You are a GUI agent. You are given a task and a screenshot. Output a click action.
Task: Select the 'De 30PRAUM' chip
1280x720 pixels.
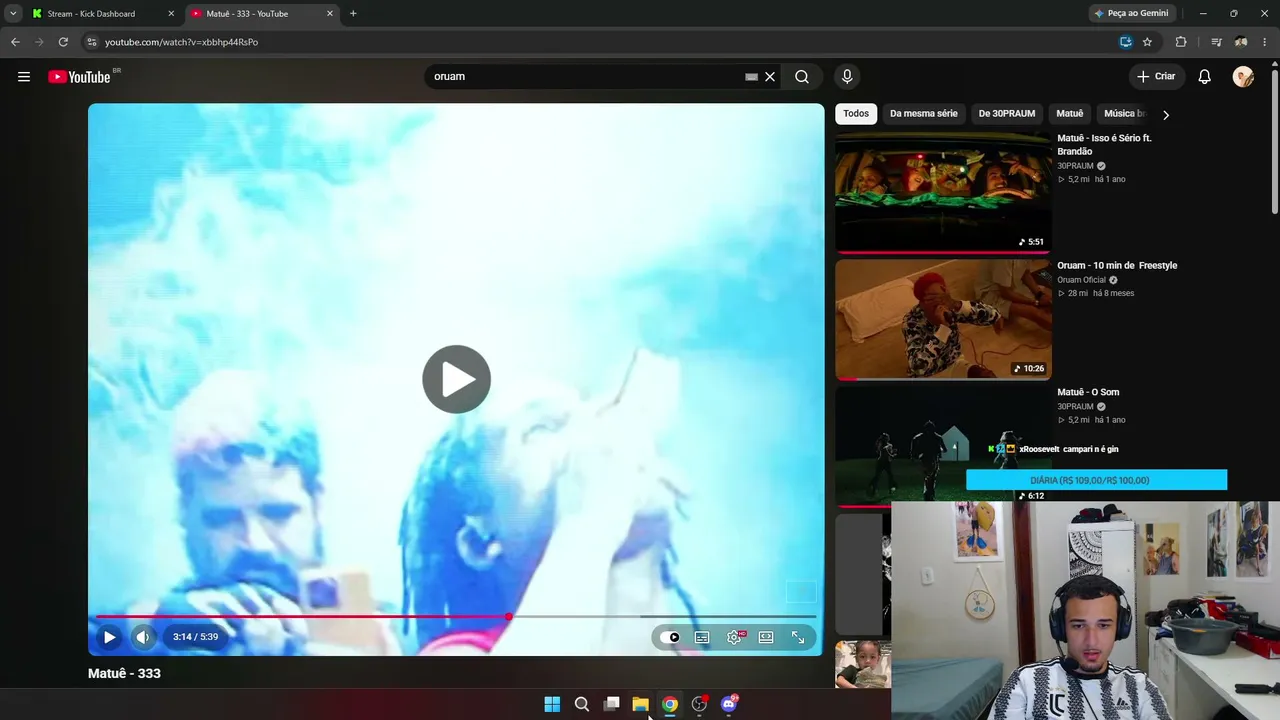tap(1007, 114)
